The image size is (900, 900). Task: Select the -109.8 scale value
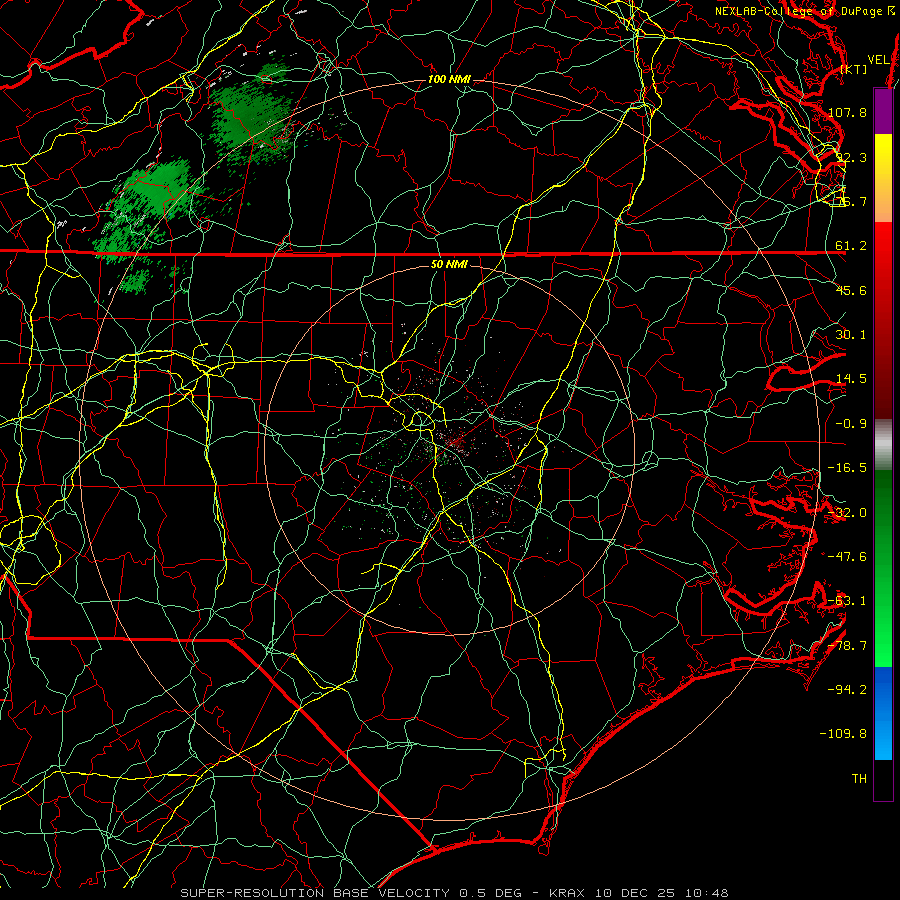point(843,734)
